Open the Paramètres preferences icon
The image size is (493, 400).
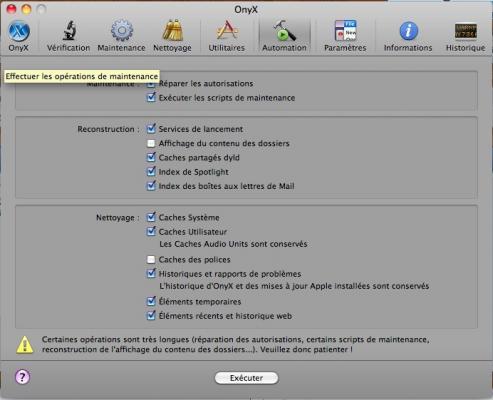(345, 31)
